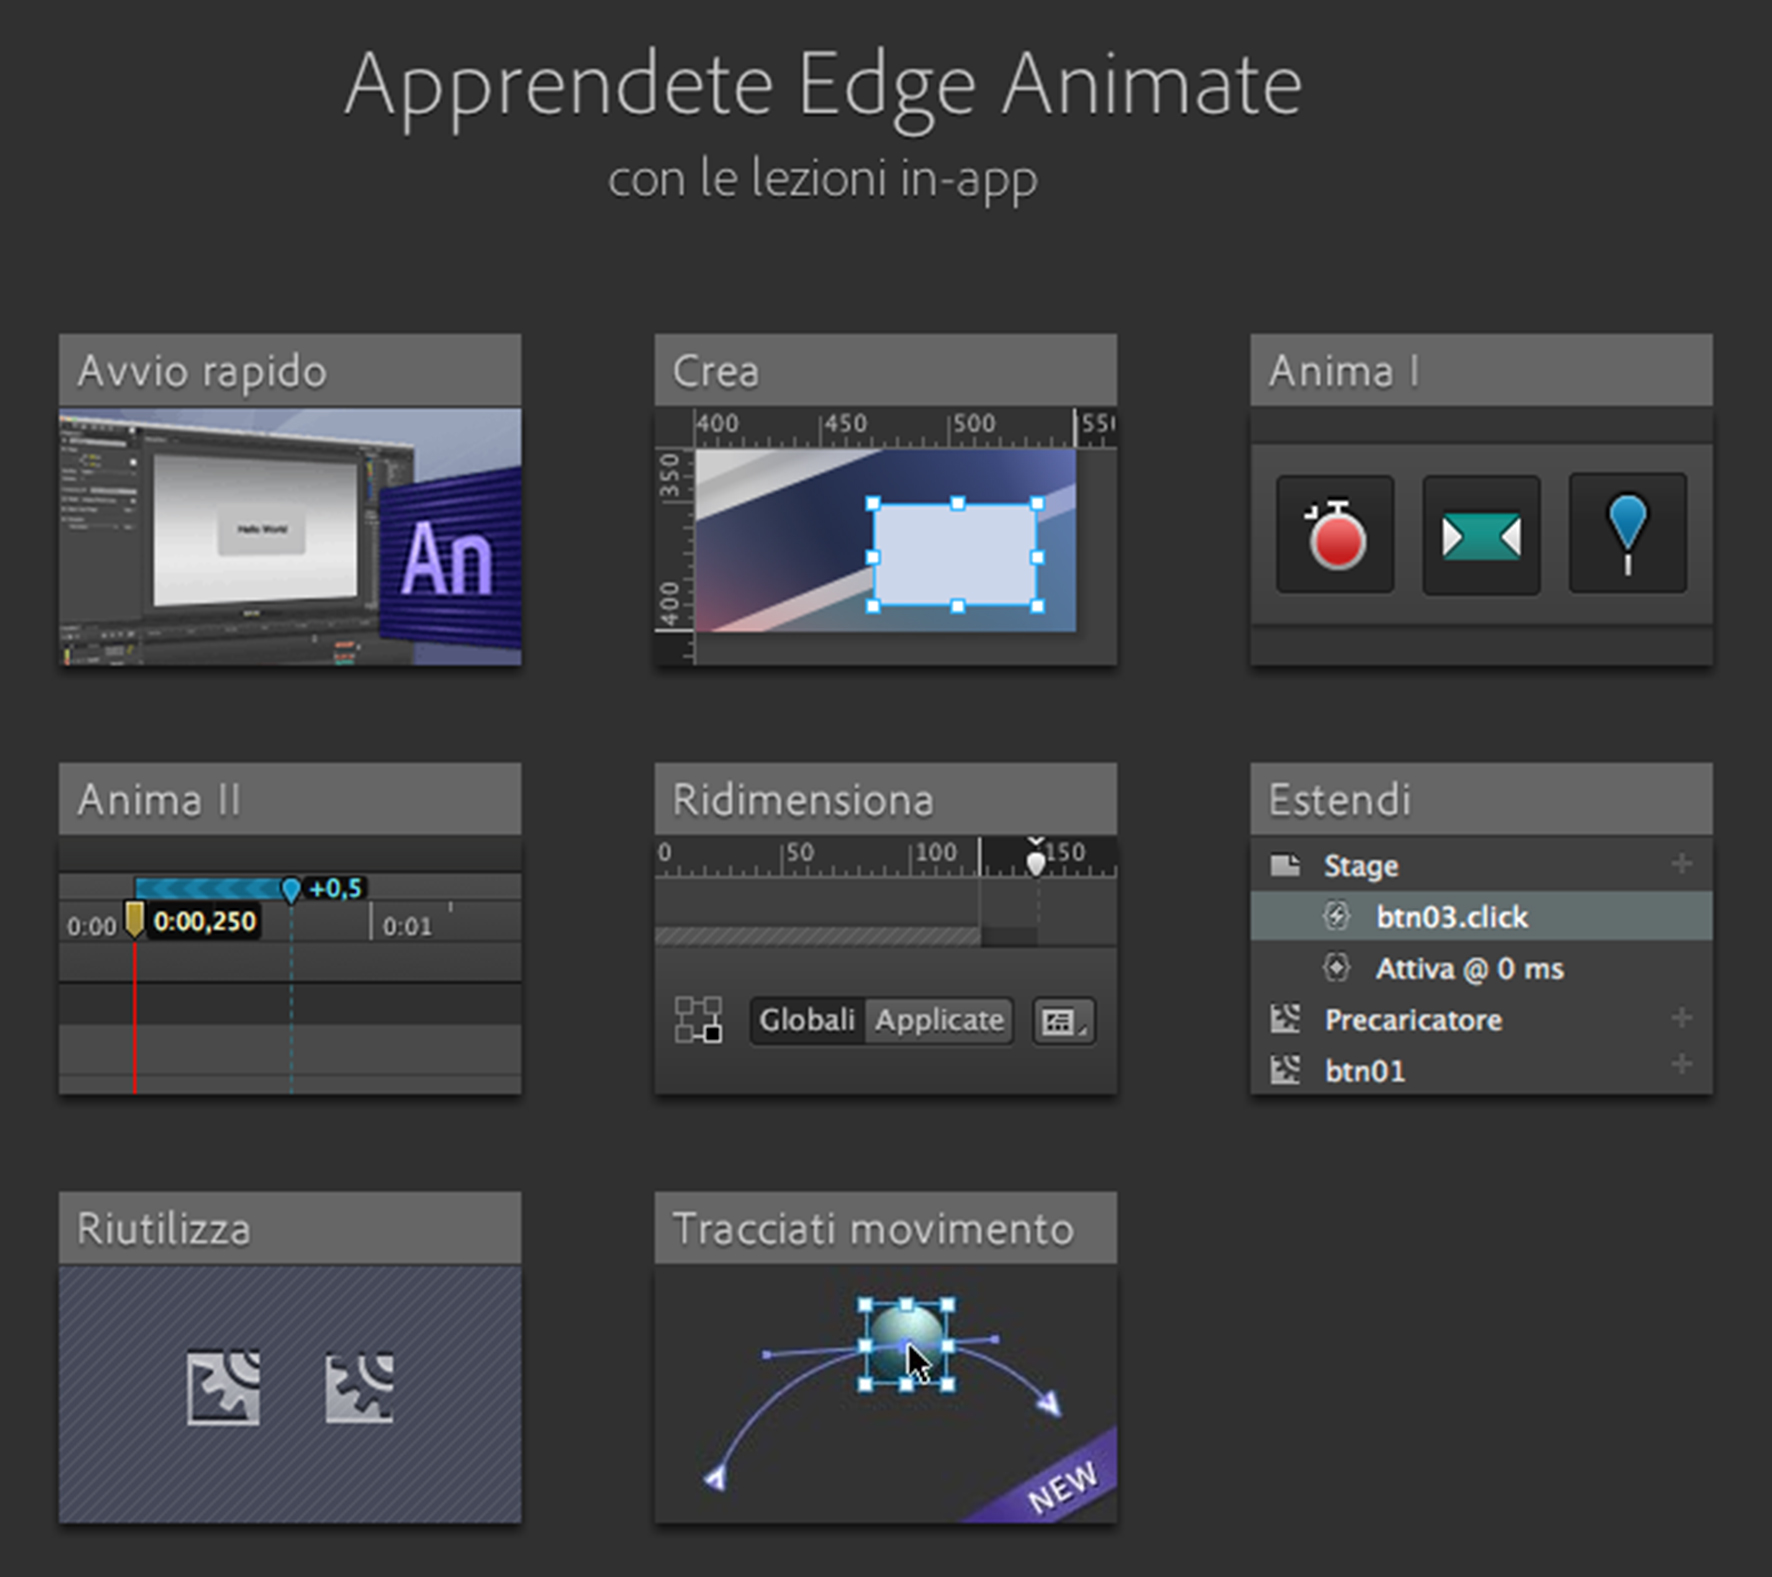1772x1577 pixels.
Task: Select the btn03.click event row
Action: pos(1481,916)
